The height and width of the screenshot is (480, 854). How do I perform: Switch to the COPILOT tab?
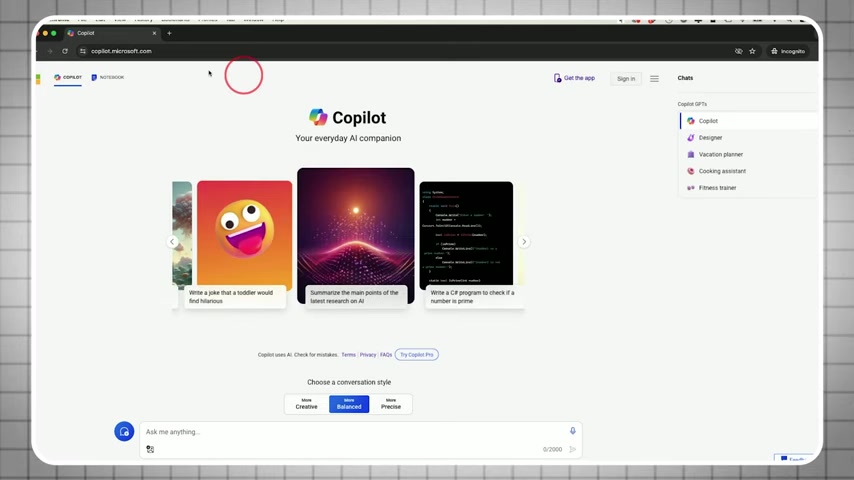click(68, 77)
